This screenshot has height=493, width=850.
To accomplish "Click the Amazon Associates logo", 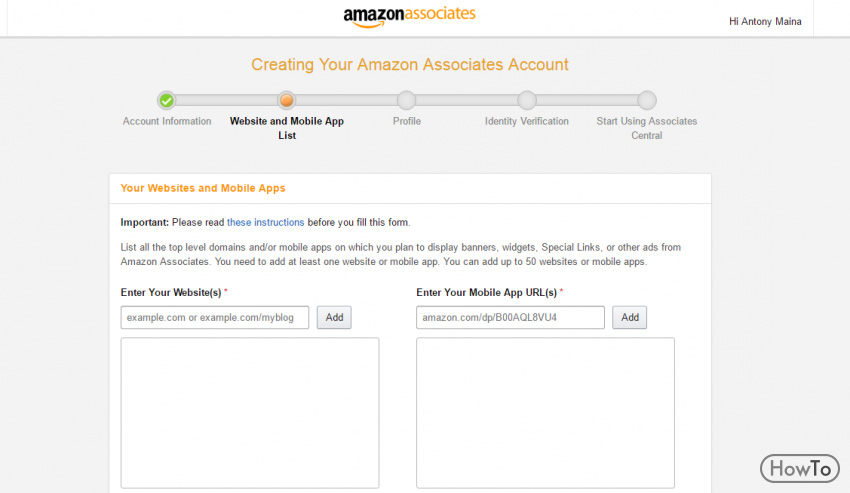I will (409, 16).
